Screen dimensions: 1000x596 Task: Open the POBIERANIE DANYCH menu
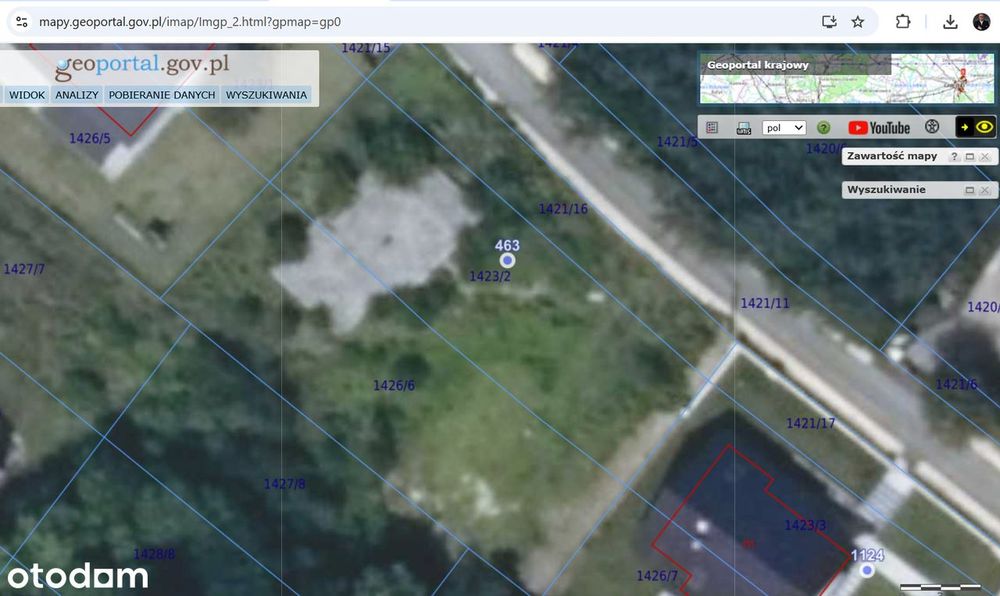[x=161, y=95]
